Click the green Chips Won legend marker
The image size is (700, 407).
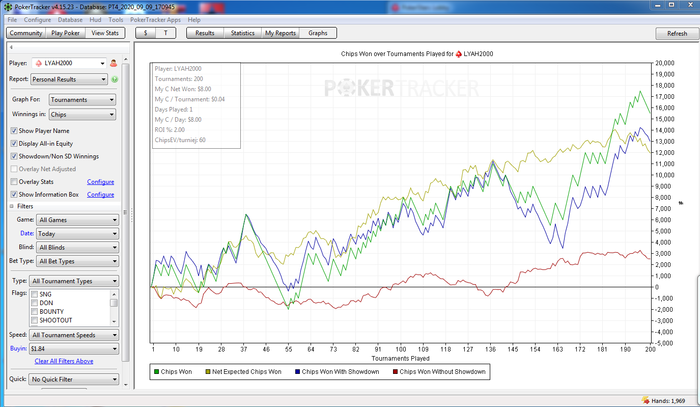click(157, 372)
